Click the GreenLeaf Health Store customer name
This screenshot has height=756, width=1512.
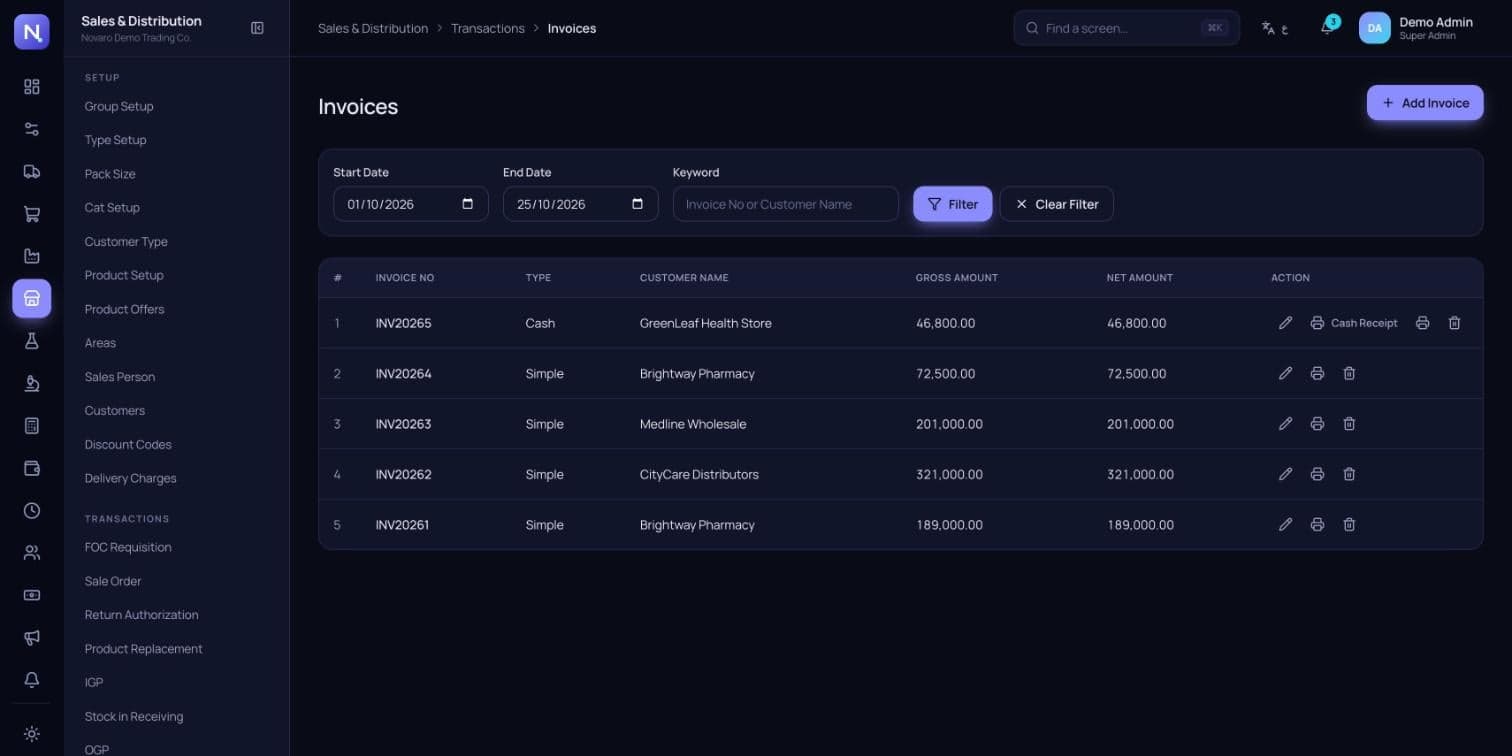click(x=706, y=323)
